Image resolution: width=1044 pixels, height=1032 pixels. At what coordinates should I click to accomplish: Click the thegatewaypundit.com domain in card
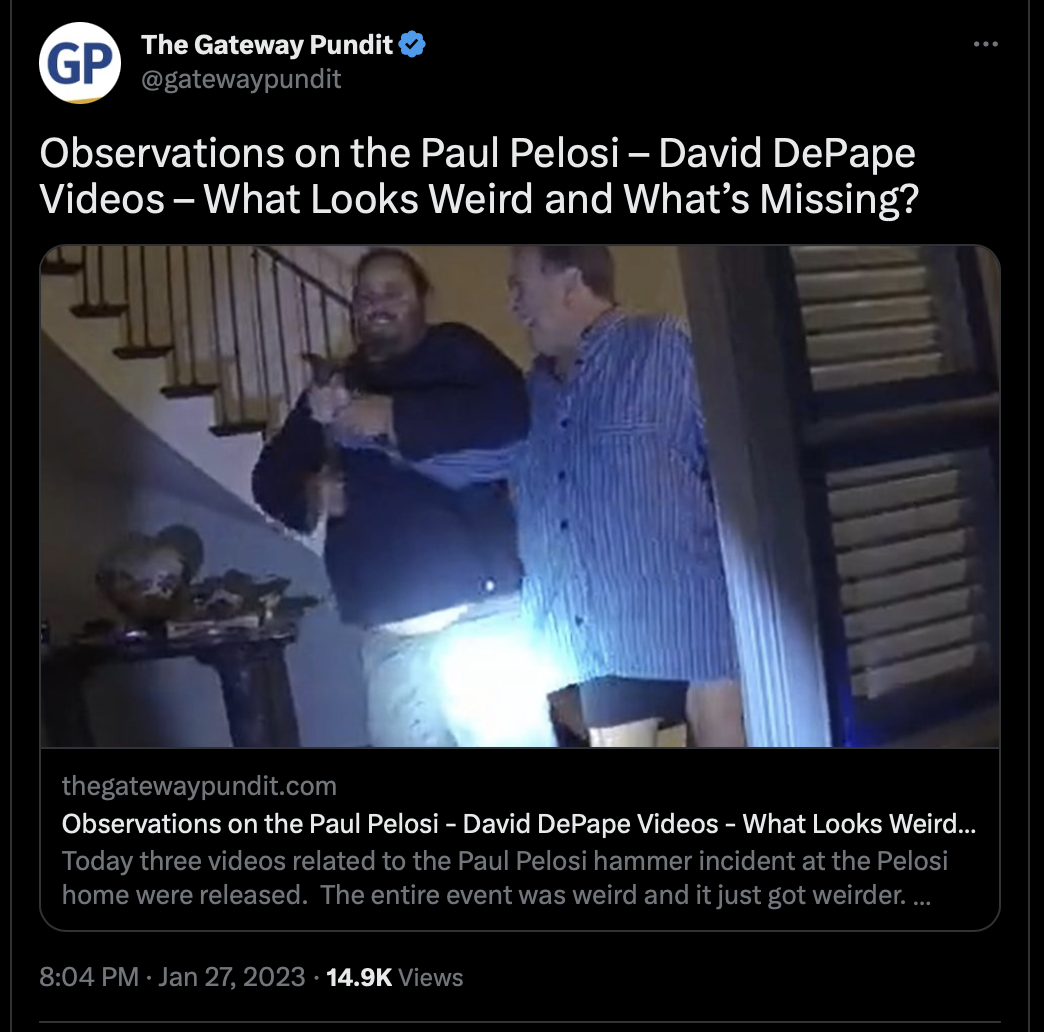click(199, 786)
